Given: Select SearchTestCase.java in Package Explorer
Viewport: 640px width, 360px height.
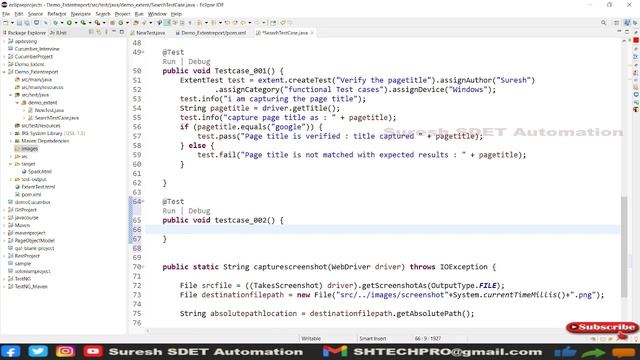Looking at the screenshot, I should (57, 118).
